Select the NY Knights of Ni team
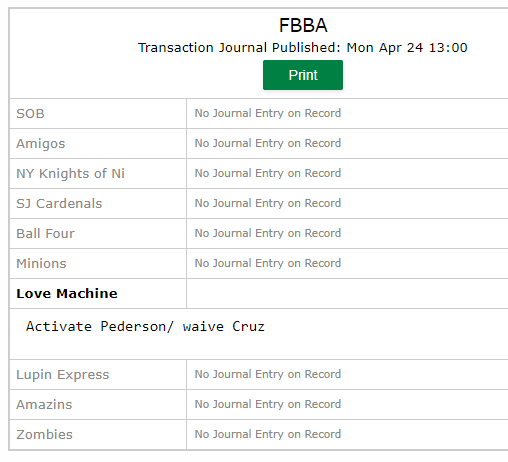 point(70,174)
